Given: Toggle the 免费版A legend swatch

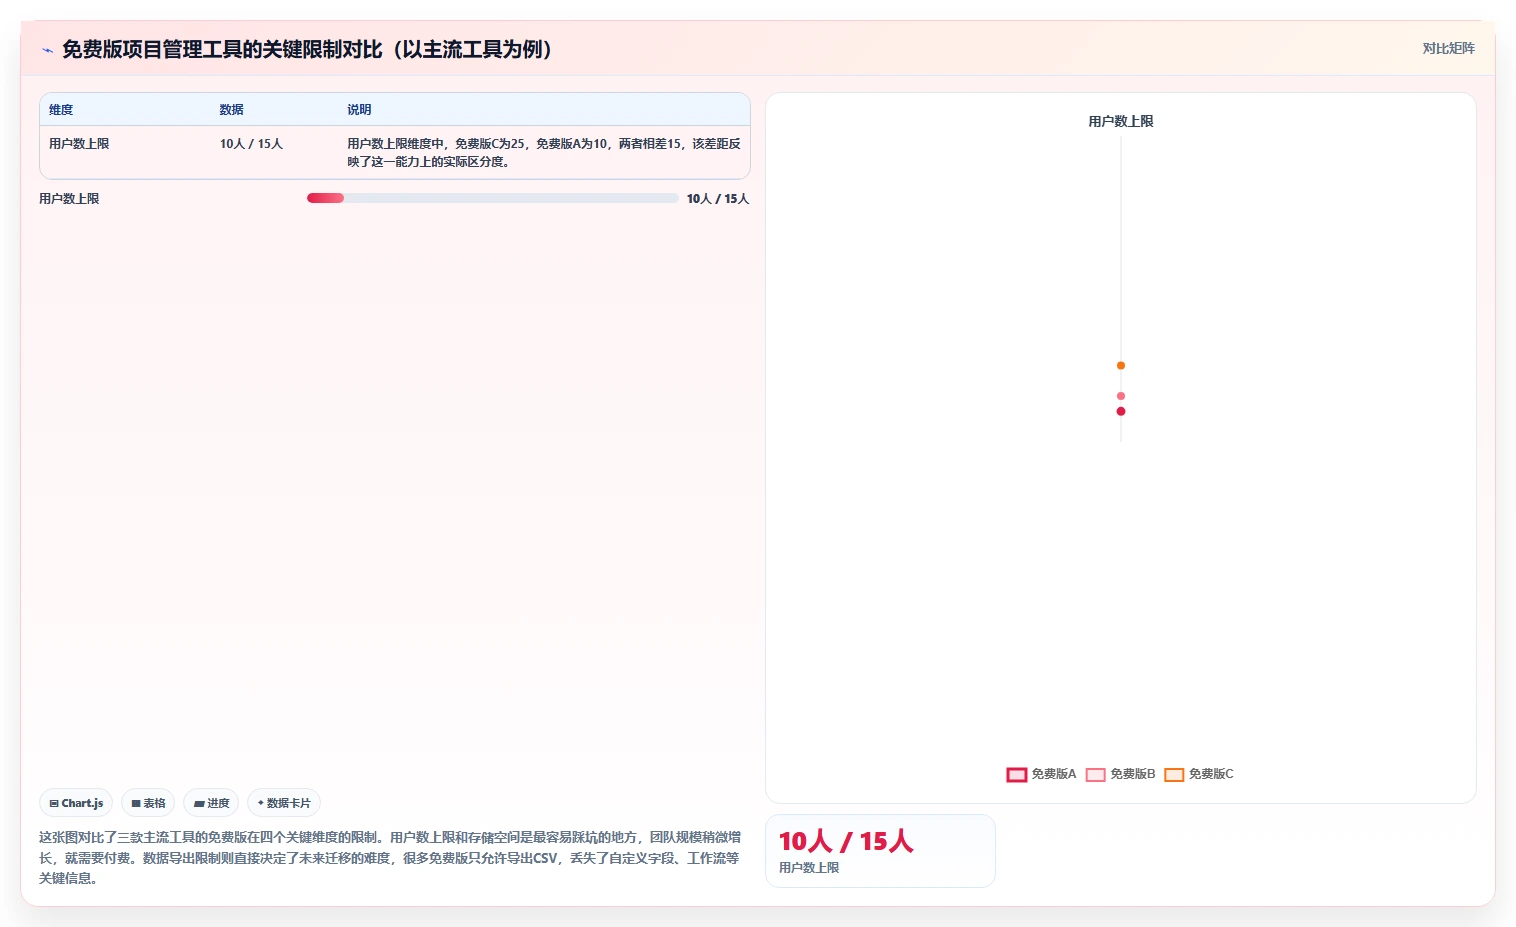Looking at the screenshot, I should pyautogui.click(x=1017, y=774).
